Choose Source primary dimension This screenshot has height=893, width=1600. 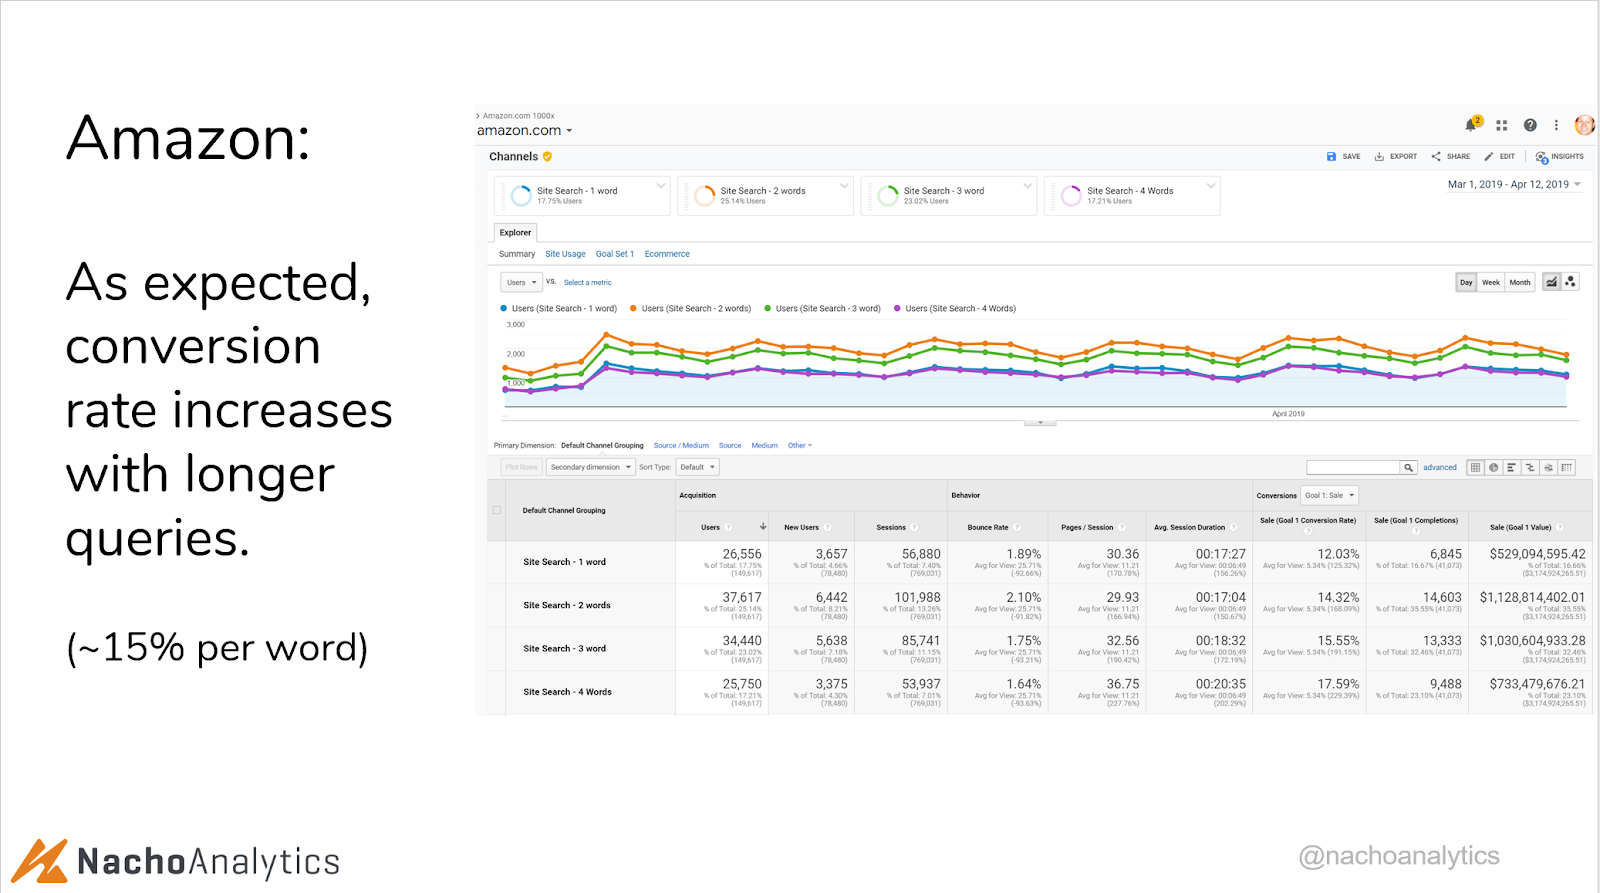730,446
